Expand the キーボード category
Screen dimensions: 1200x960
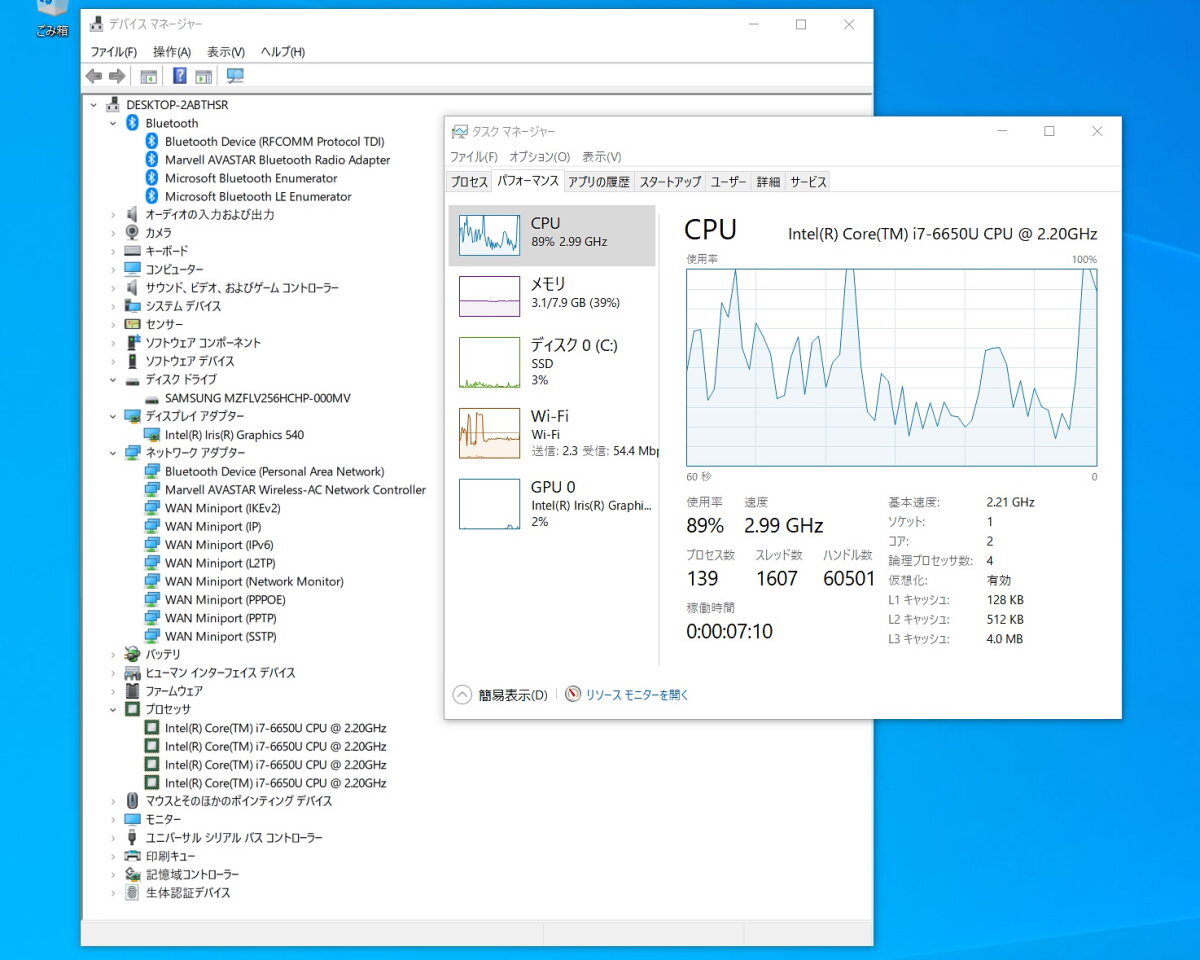coord(113,251)
